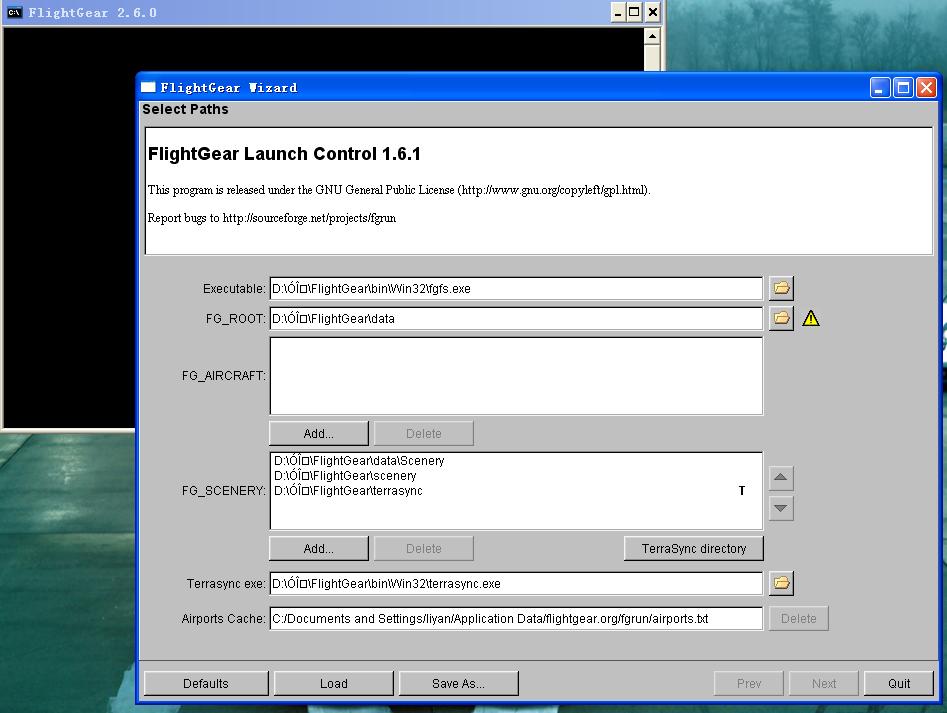Browse for the FG_ROOT folder icon
Screen dimensions: 947x713
coord(781,318)
